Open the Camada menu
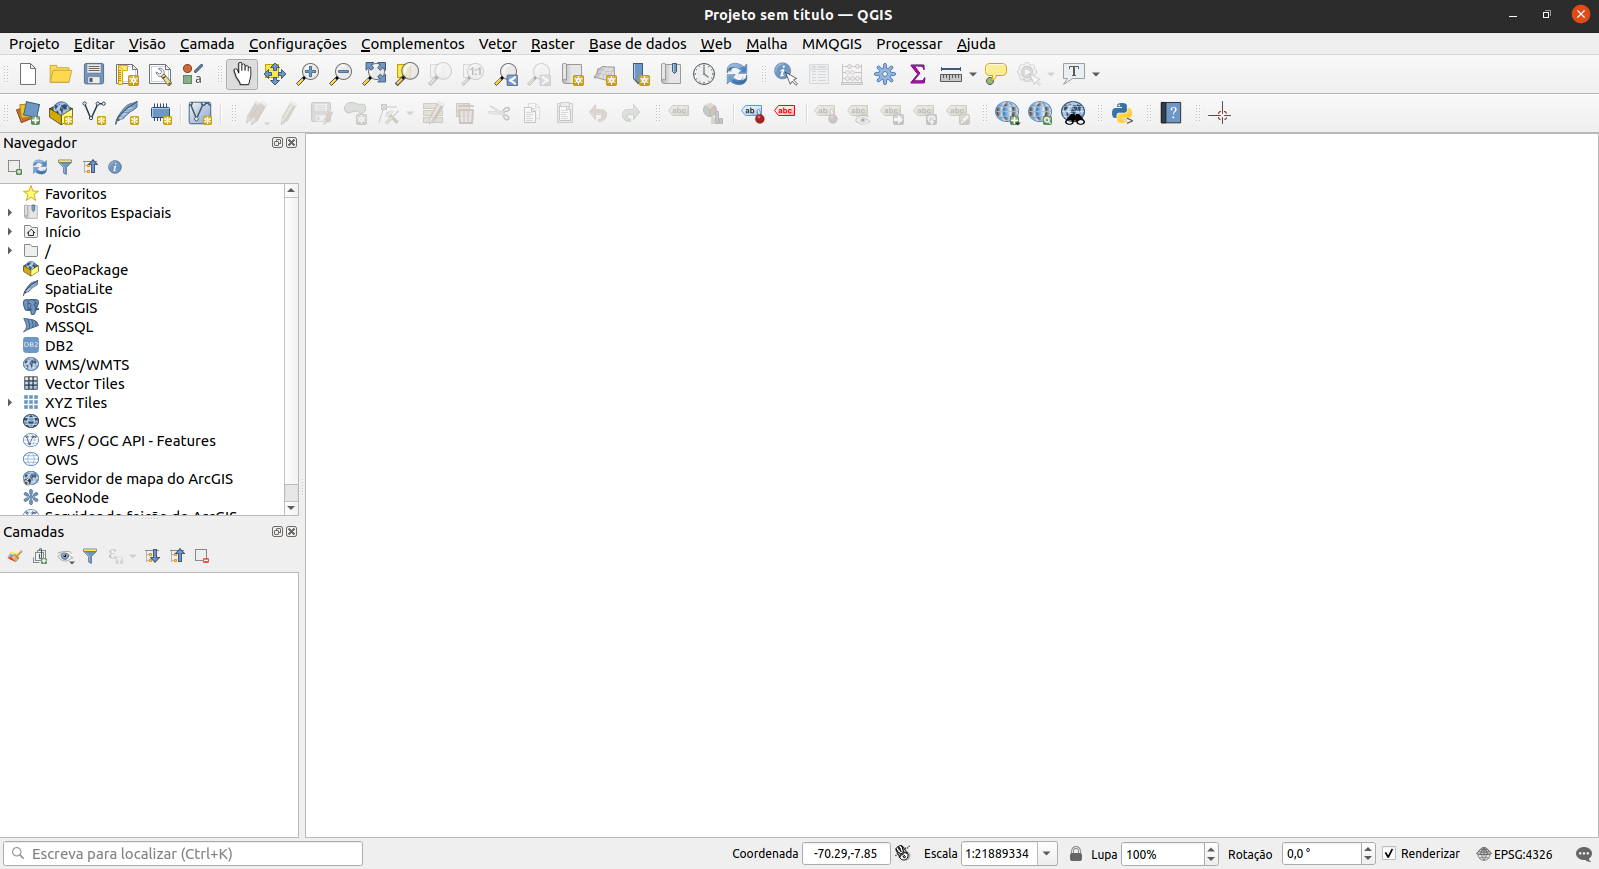 (207, 44)
